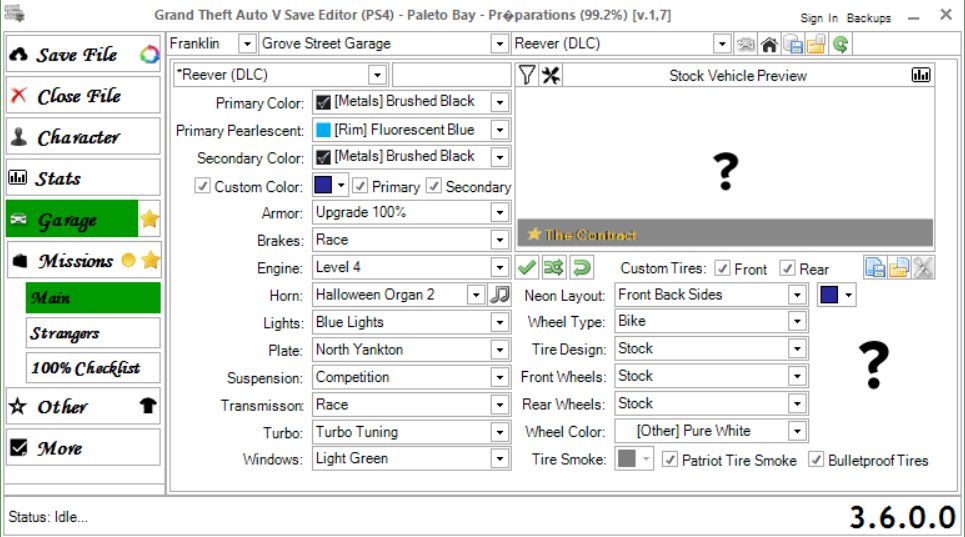The width and height of the screenshot is (965, 537).
Task: Toggle Bulletproof Tires checkbox
Action: point(816,459)
